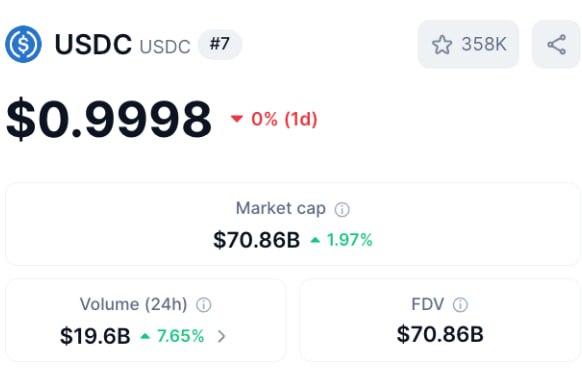Click the Market cap label text
This screenshot has width=582, height=371.
tap(281, 209)
